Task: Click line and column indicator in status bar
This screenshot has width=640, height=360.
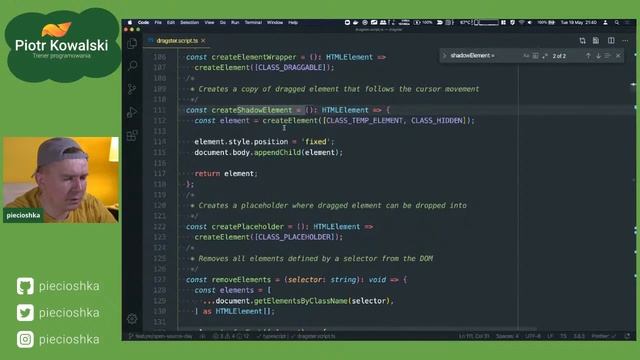Action: pos(474,336)
